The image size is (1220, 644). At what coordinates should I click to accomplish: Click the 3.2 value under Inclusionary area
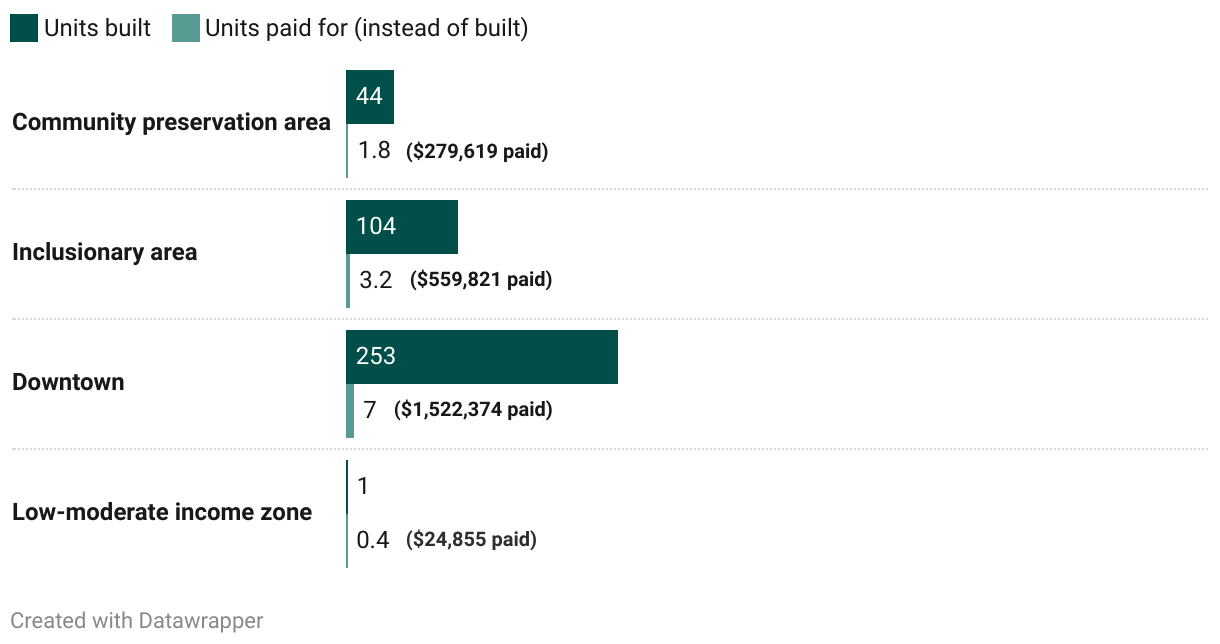coord(376,281)
